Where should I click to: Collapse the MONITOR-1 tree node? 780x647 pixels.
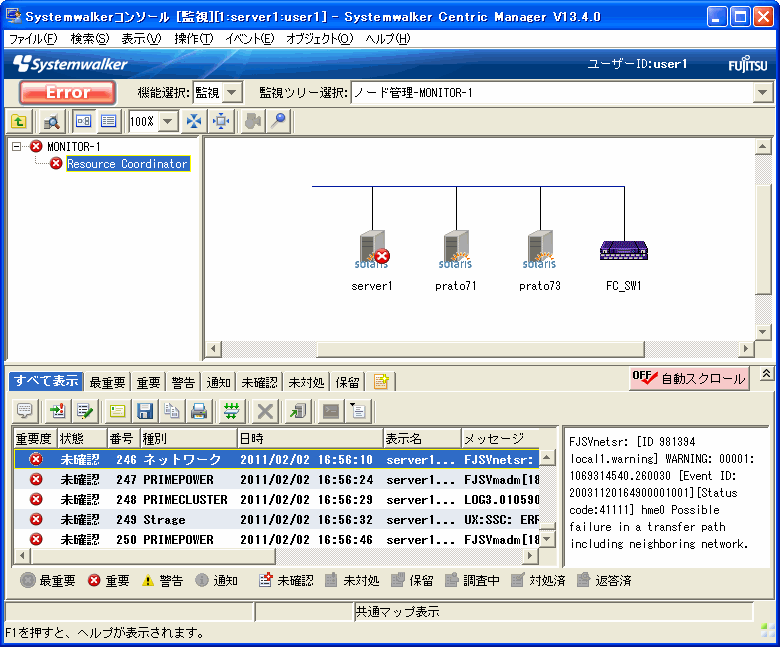pyautogui.click(x=16, y=146)
